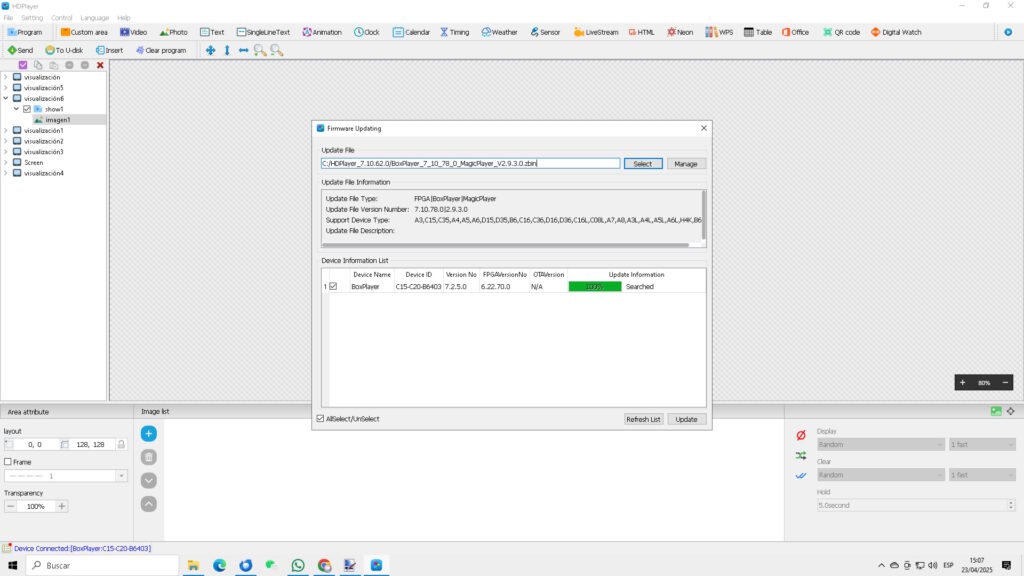The image size is (1024, 576).
Task: Open the Clear effect Random dropdown
Action: pyautogui.click(x=880, y=475)
